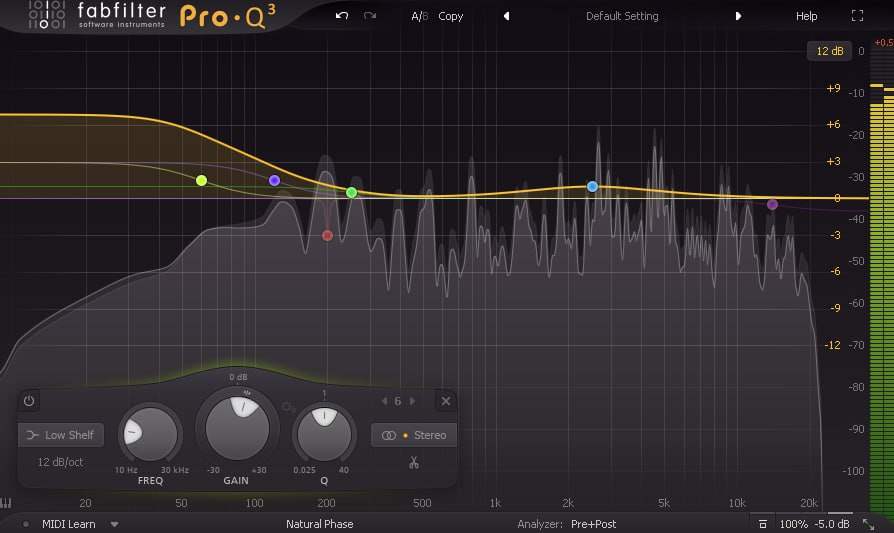Click the resize interface corner icon
The height and width of the screenshot is (533, 894).
click(x=868, y=524)
